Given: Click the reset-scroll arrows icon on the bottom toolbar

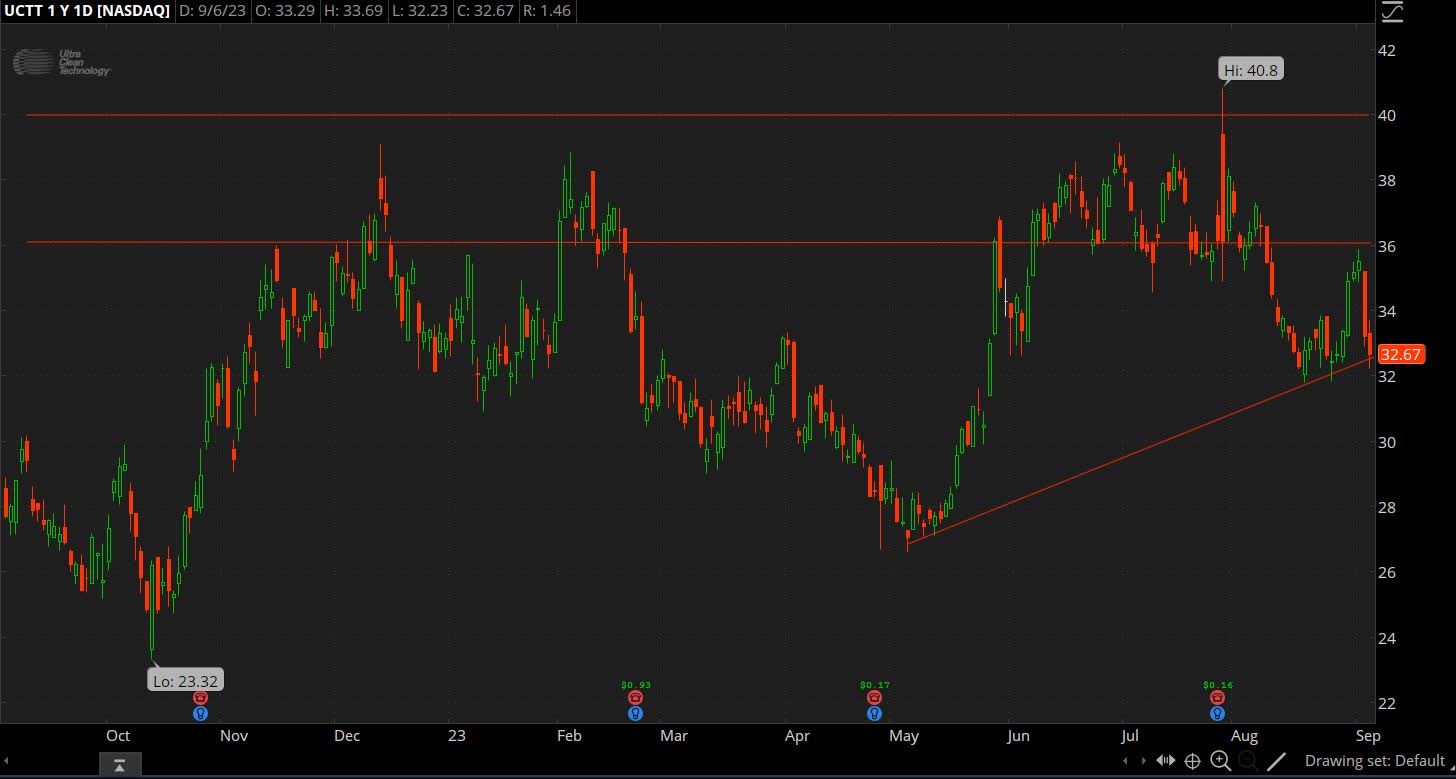Looking at the screenshot, I should point(1166,761).
